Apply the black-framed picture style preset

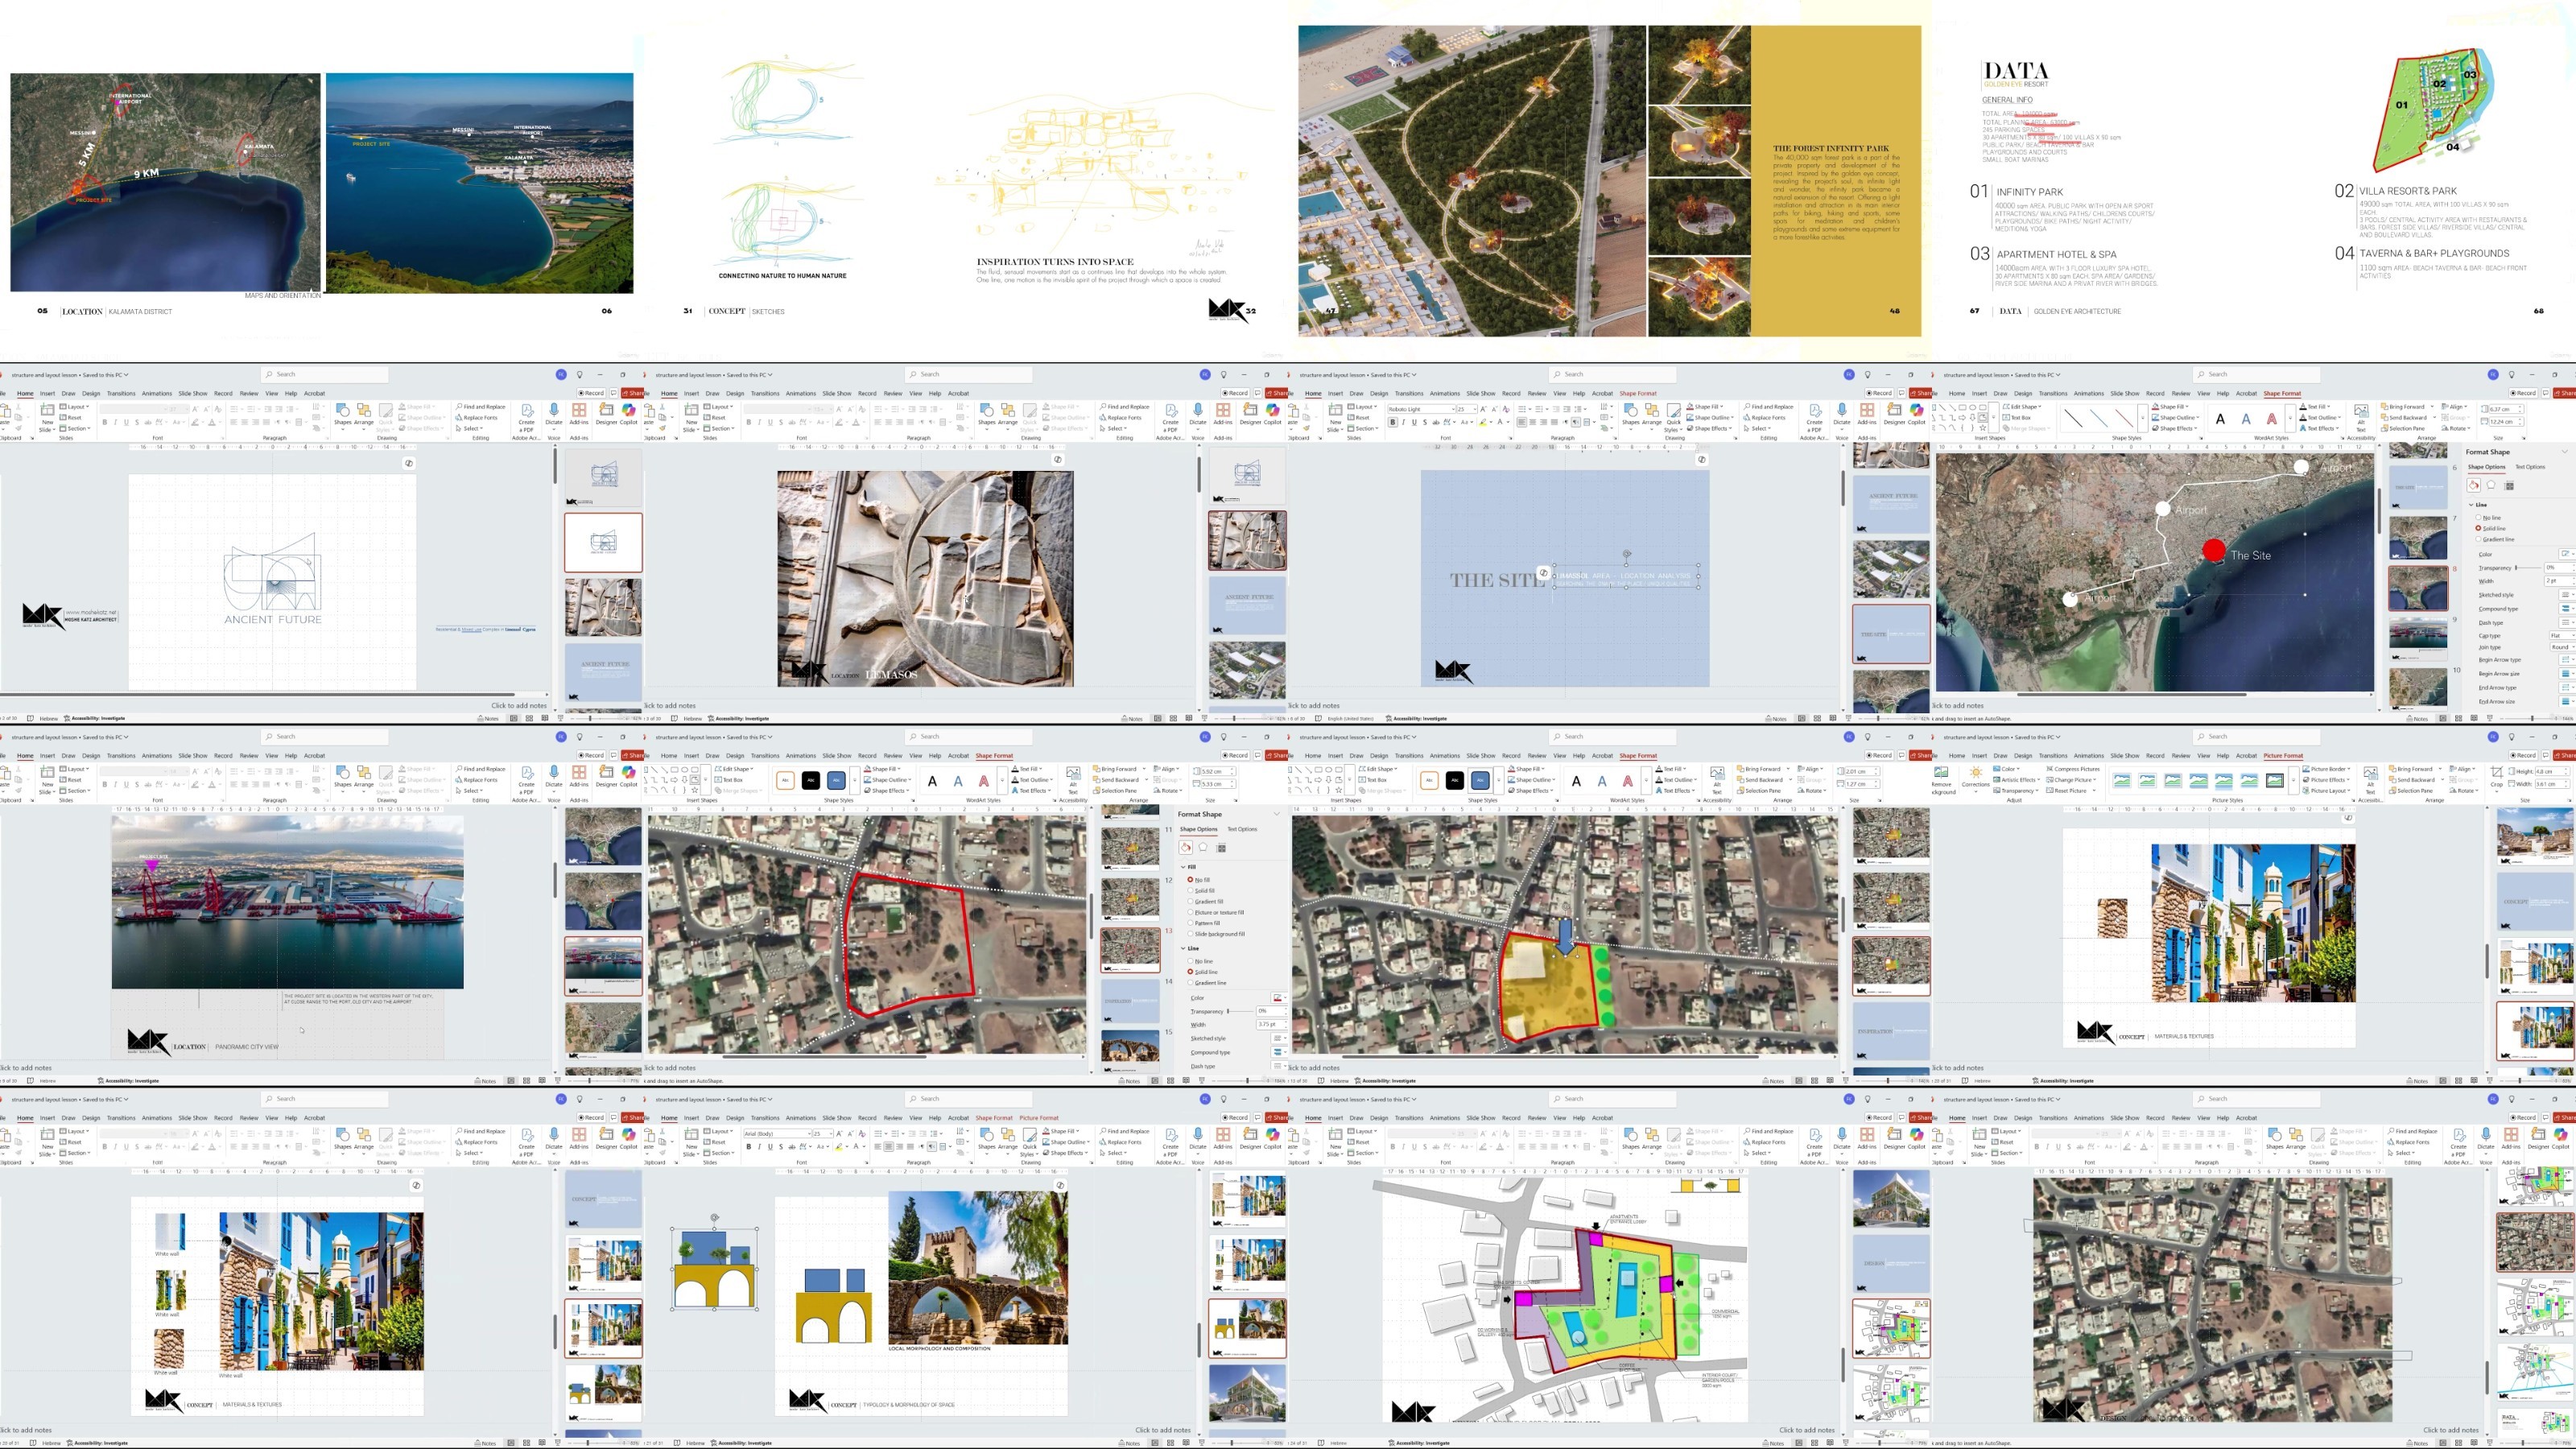[x=2275, y=780]
